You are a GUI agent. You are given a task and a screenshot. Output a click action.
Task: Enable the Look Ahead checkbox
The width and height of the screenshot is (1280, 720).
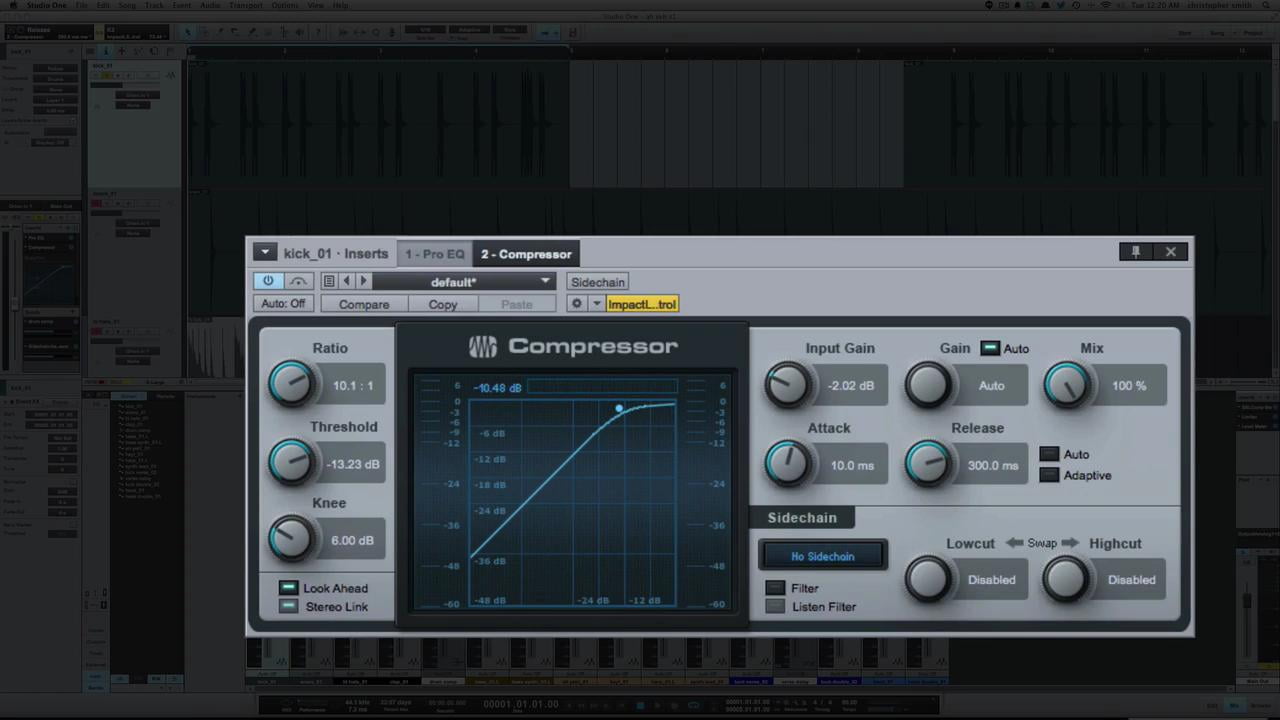[288, 588]
